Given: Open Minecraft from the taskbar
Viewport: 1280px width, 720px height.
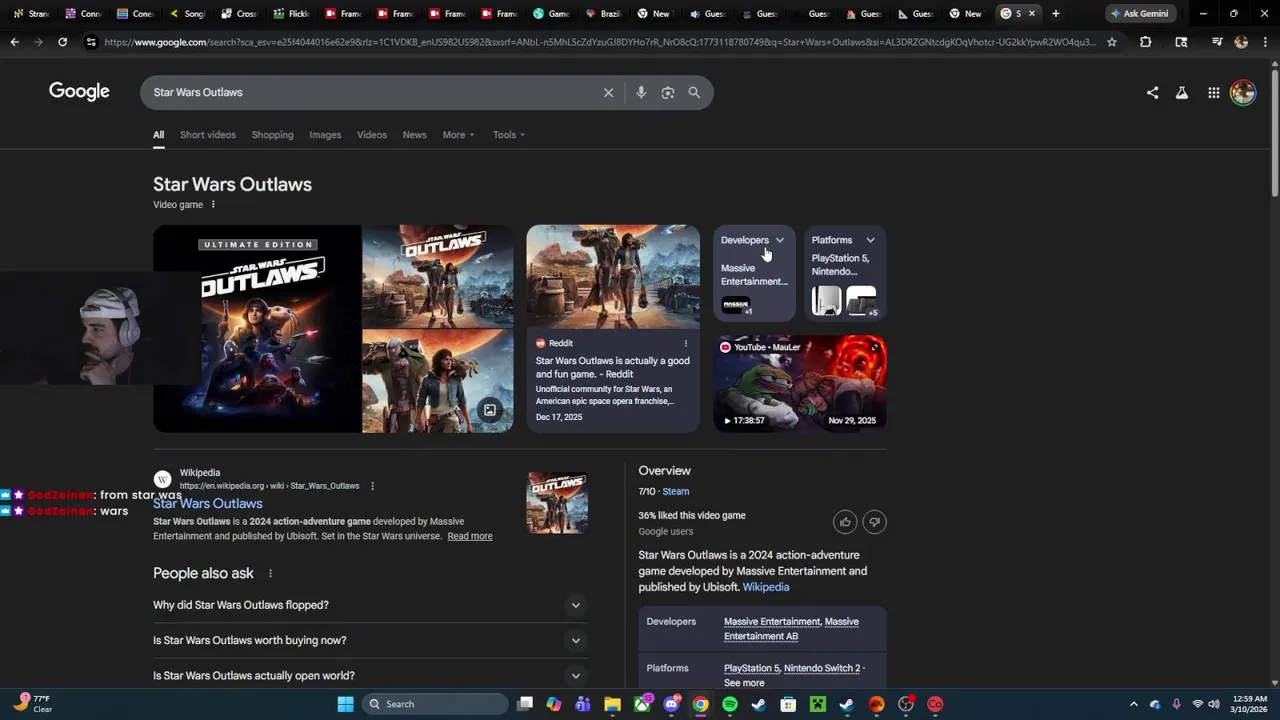Looking at the screenshot, I should point(818,704).
